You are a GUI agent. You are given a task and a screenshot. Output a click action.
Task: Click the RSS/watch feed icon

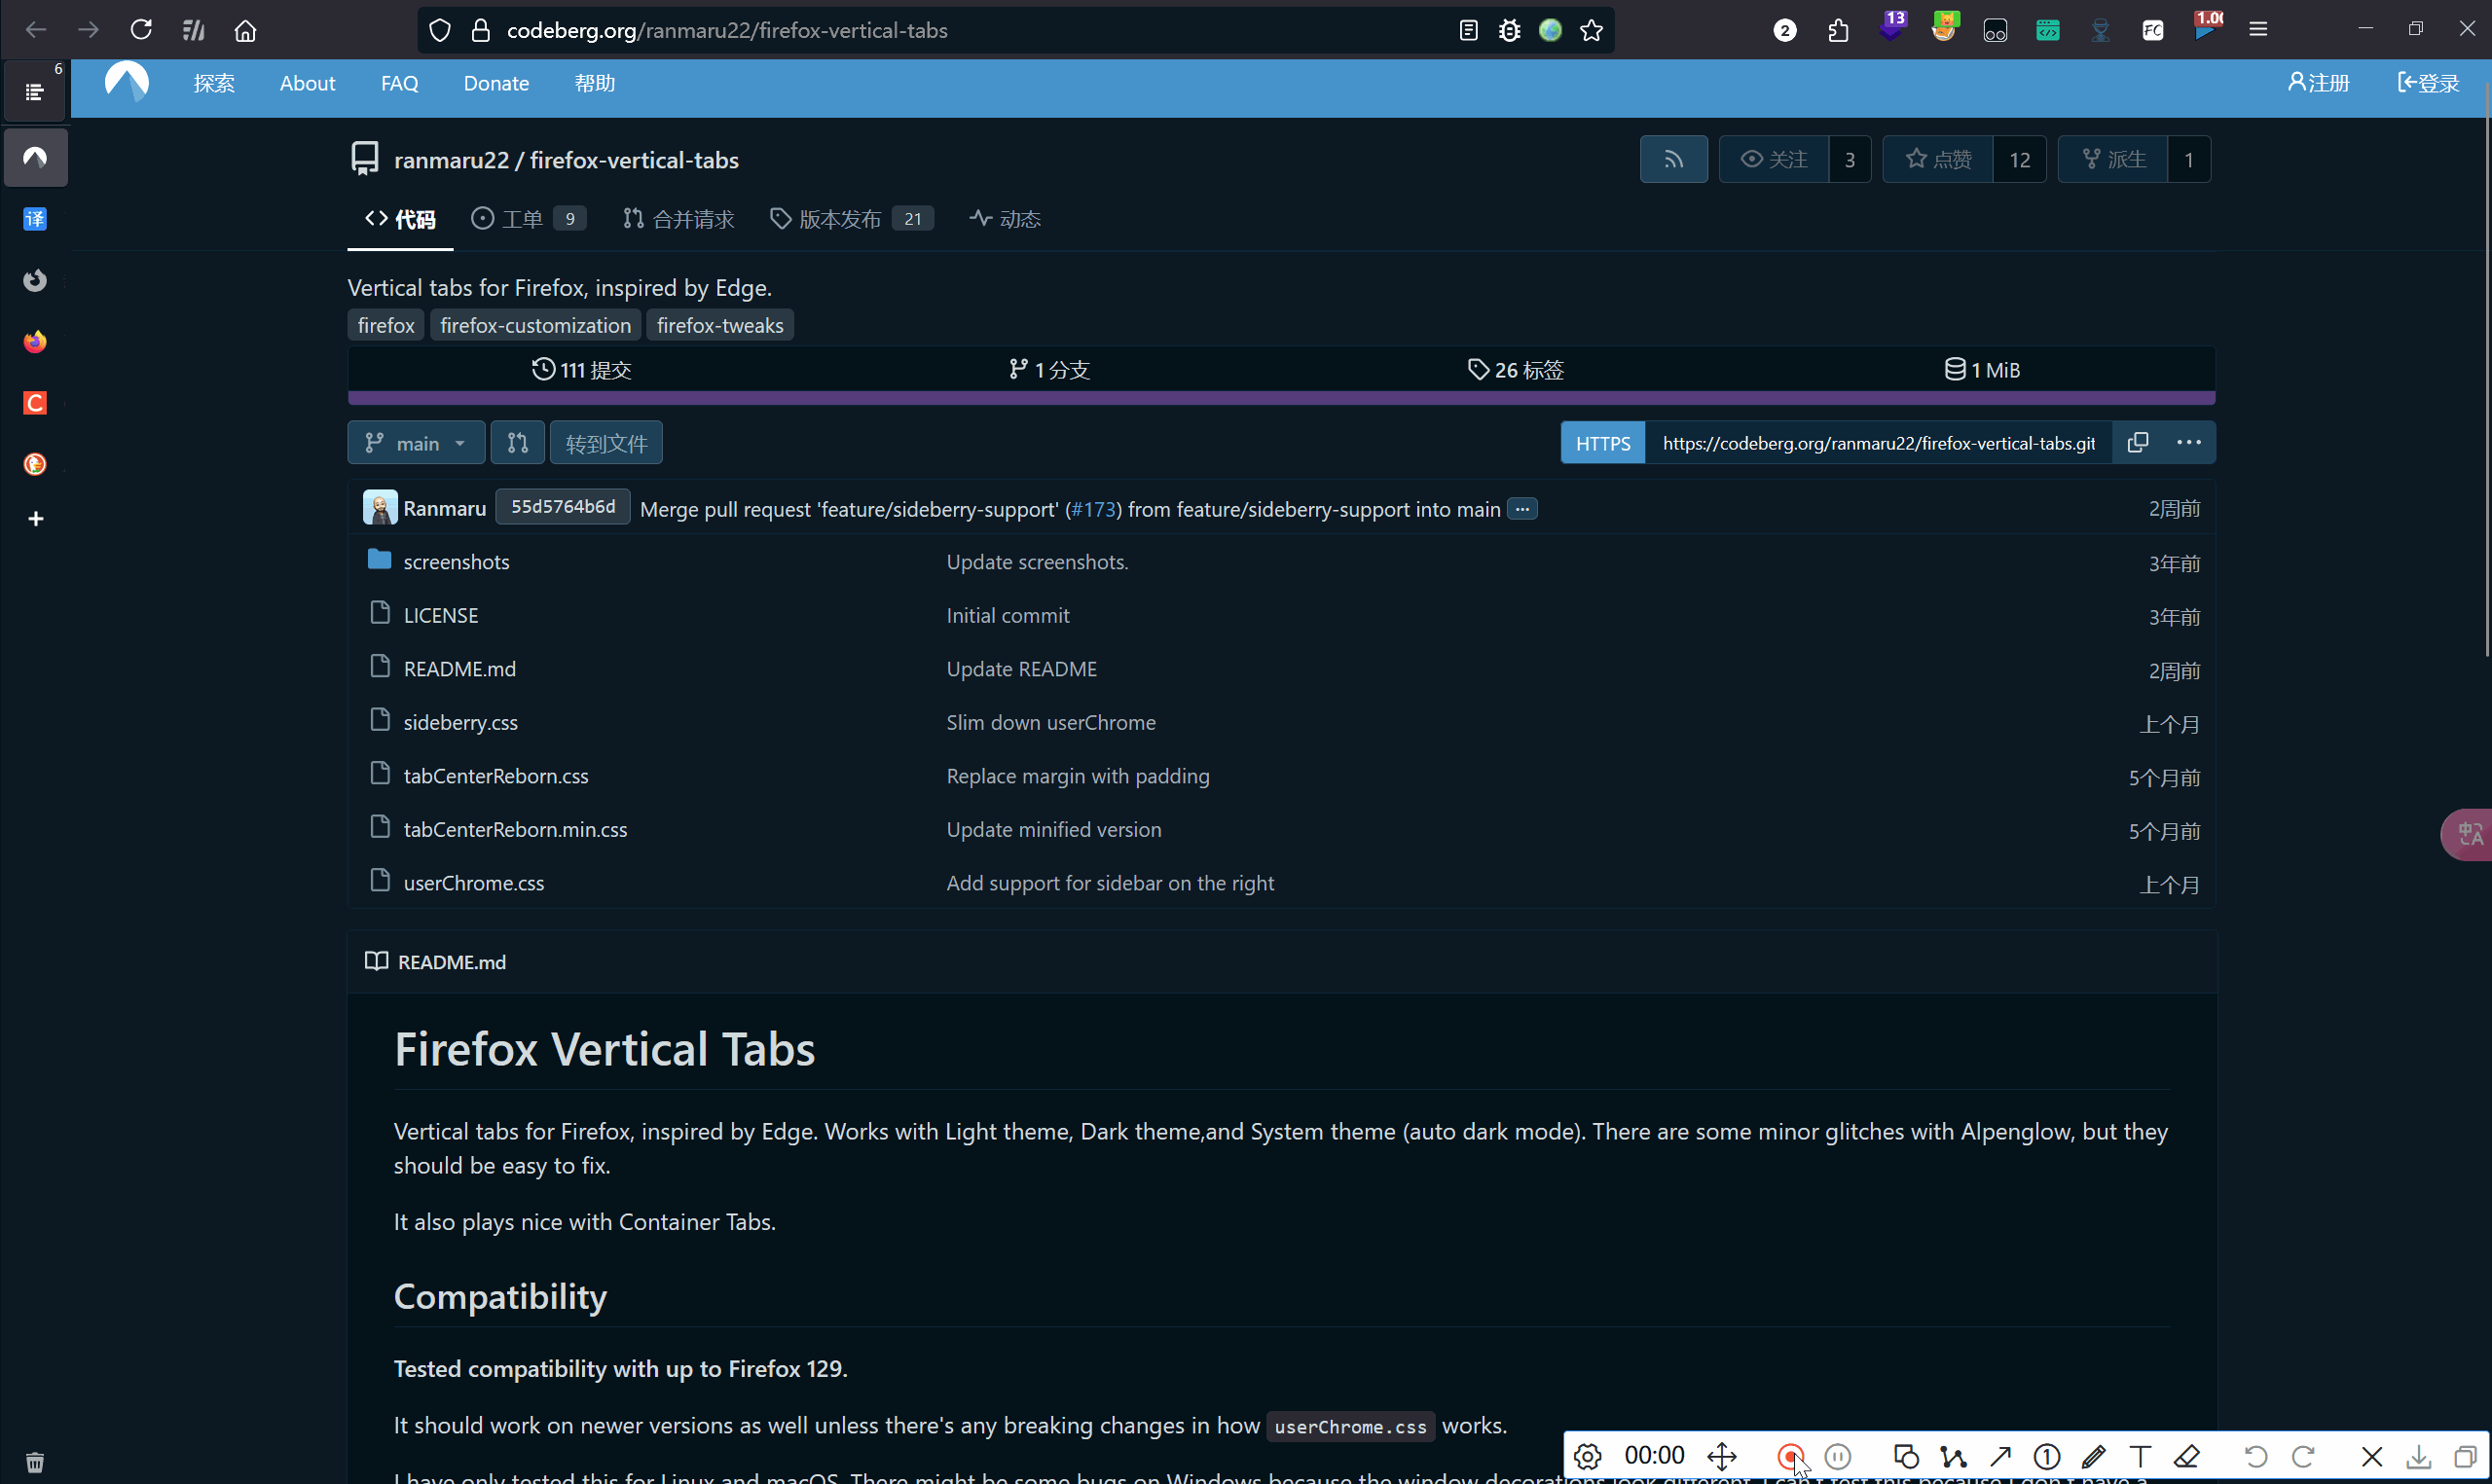click(x=1673, y=158)
